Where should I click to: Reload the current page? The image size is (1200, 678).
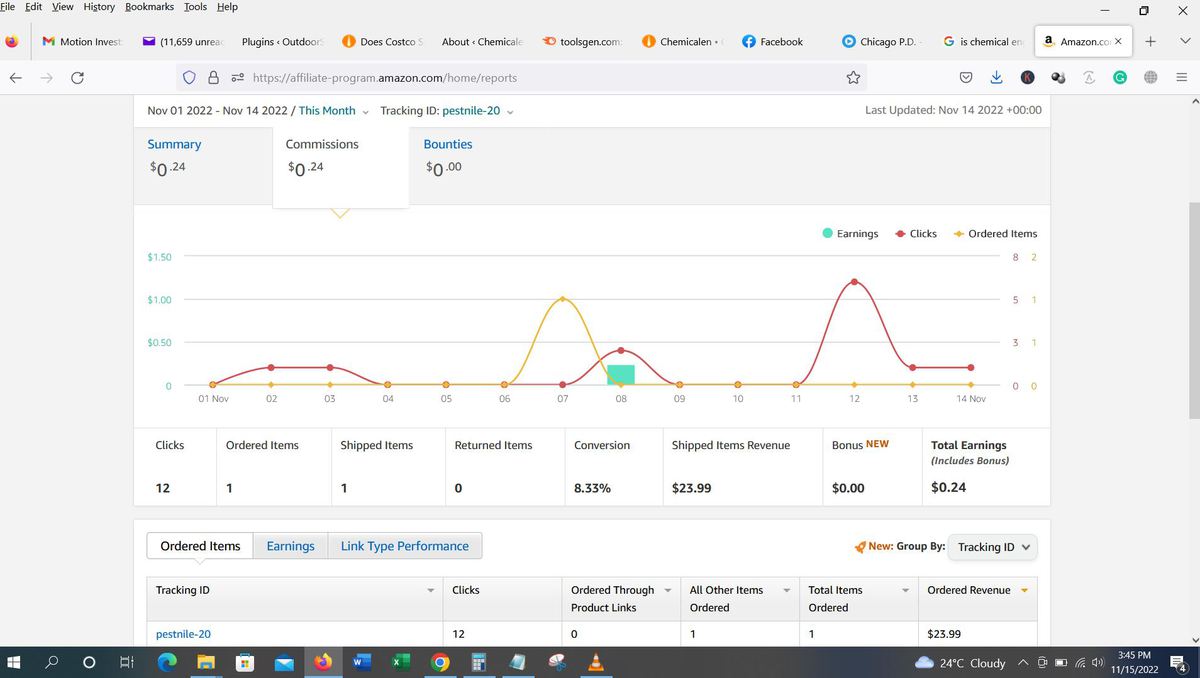[77, 77]
